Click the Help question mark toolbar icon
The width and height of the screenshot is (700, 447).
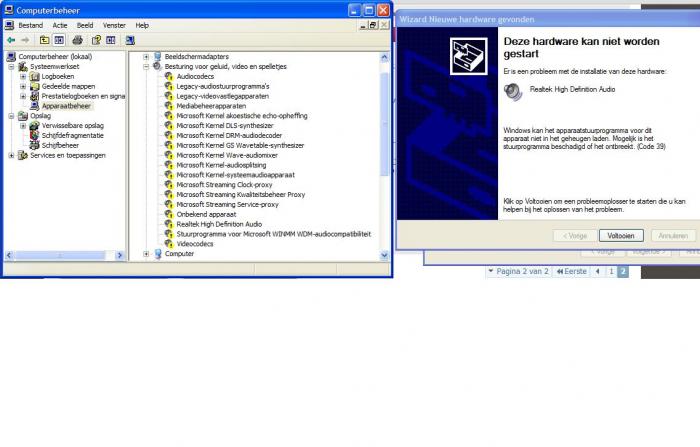click(x=96, y=40)
